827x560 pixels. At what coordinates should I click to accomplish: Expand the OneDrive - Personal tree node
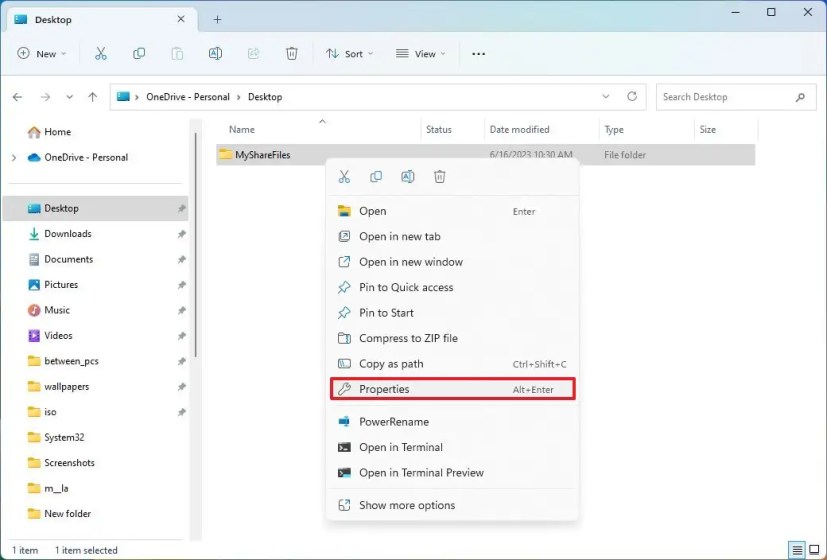(x=14, y=158)
